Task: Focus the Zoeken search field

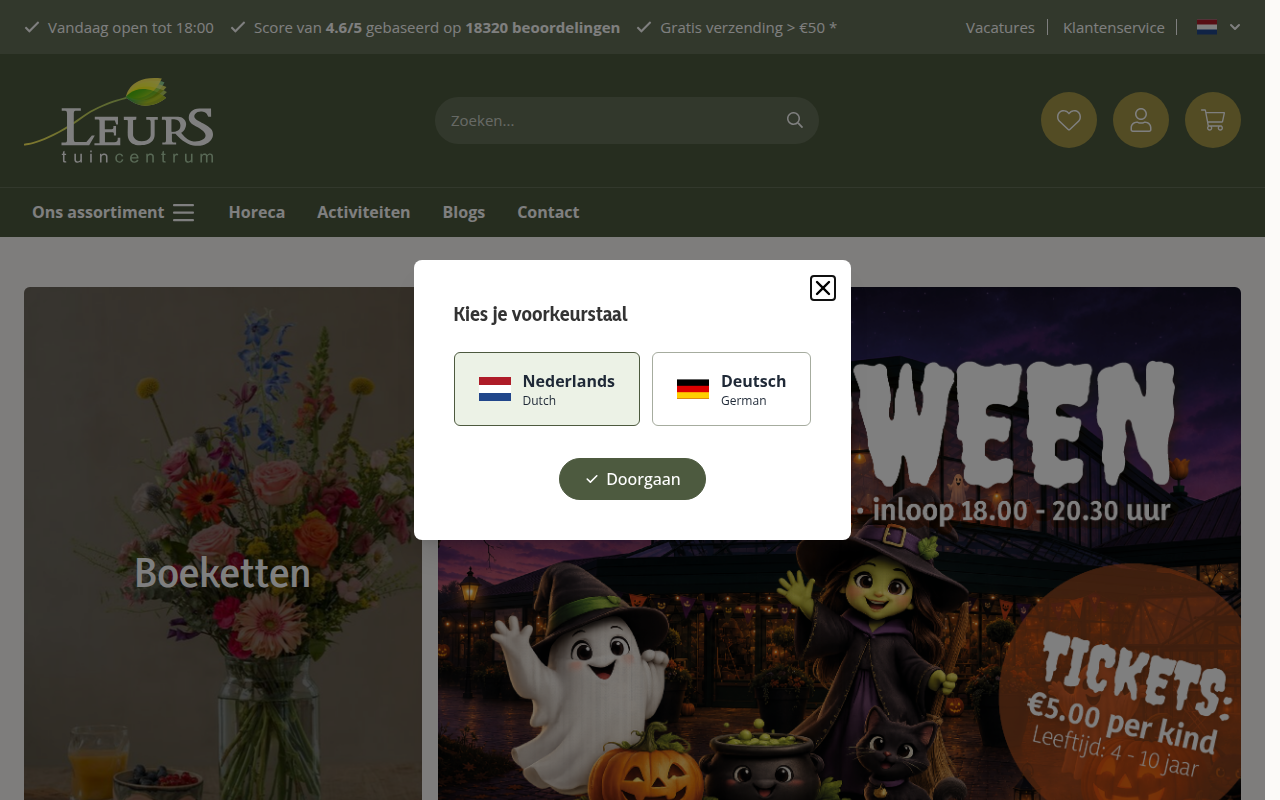Action: tap(626, 120)
